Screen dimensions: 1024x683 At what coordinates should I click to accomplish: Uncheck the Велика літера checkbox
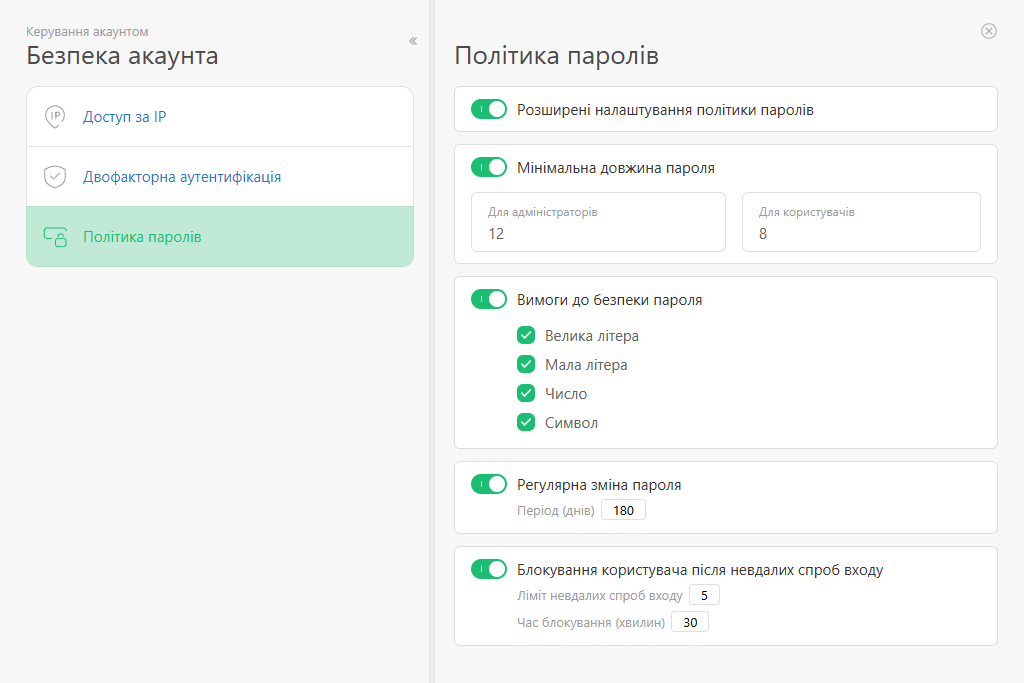pyautogui.click(x=526, y=335)
